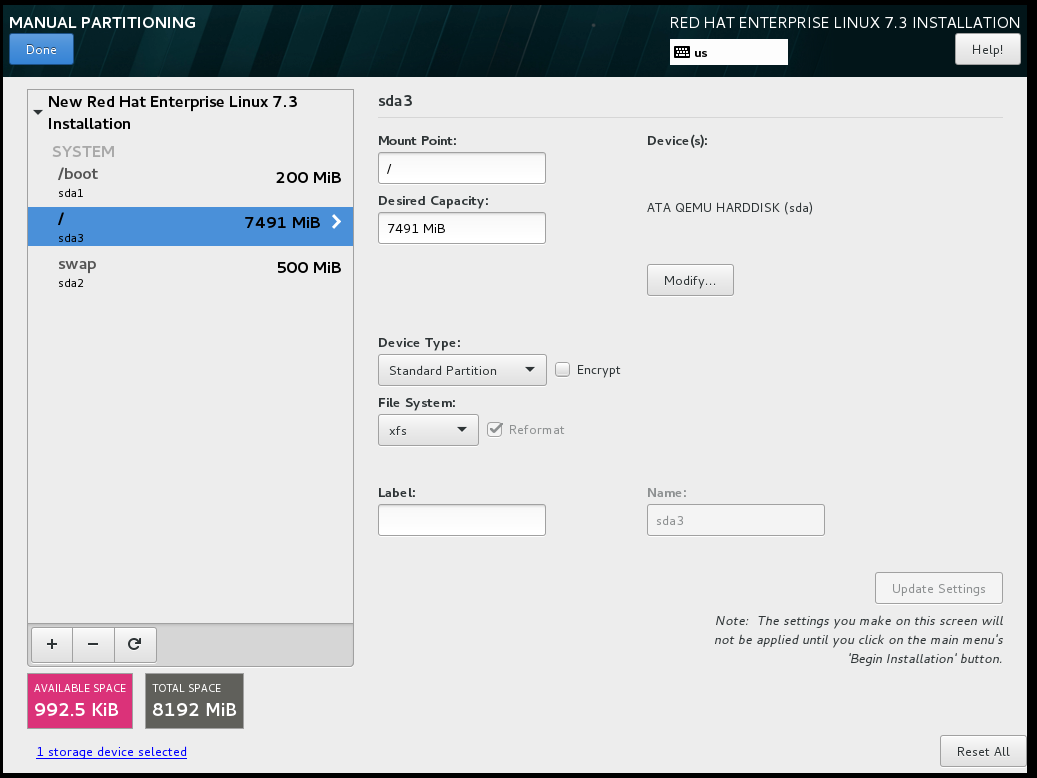Click the sda3 heading above Mount Point
1037x778 pixels.
(x=395, y=101)
